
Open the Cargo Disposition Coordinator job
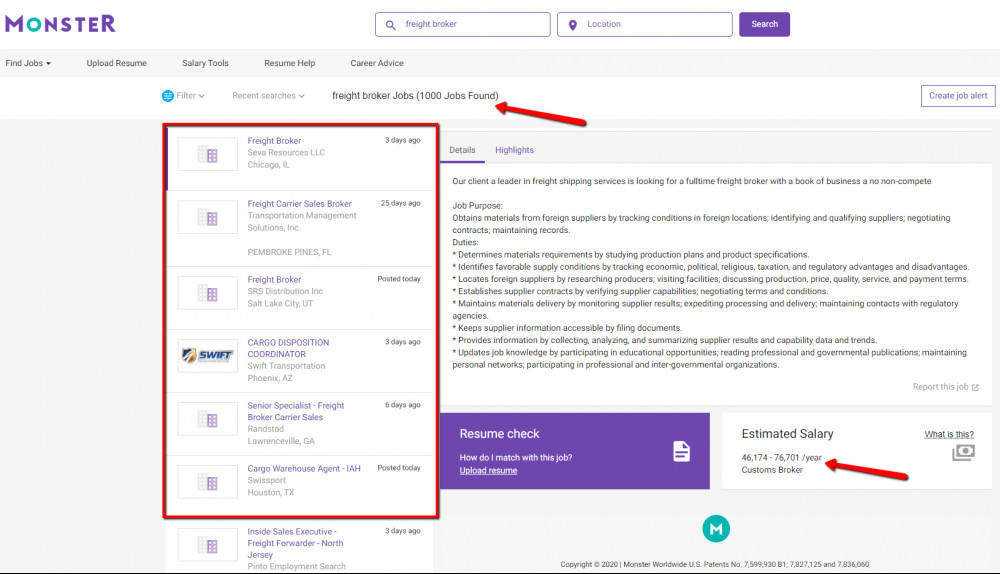click(x=288, y=348)
